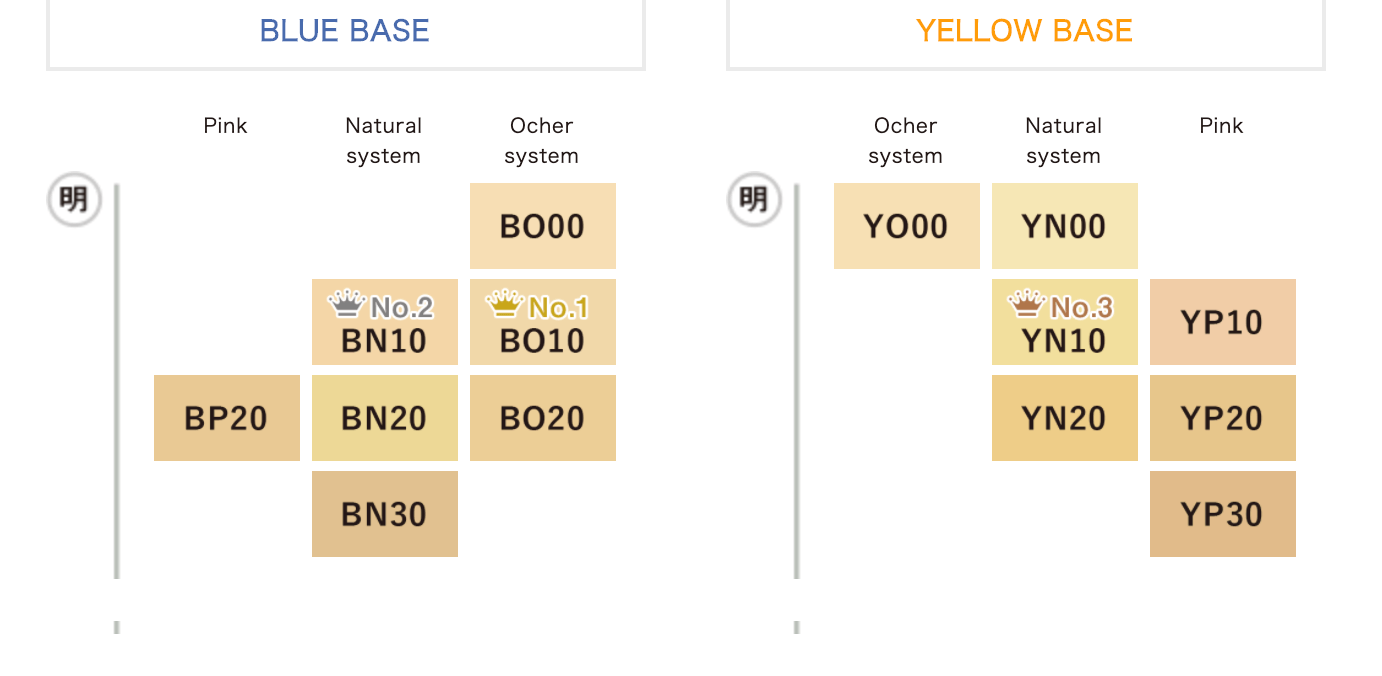Choose the YN10 No.3 ranked shade

point(1064,322)
